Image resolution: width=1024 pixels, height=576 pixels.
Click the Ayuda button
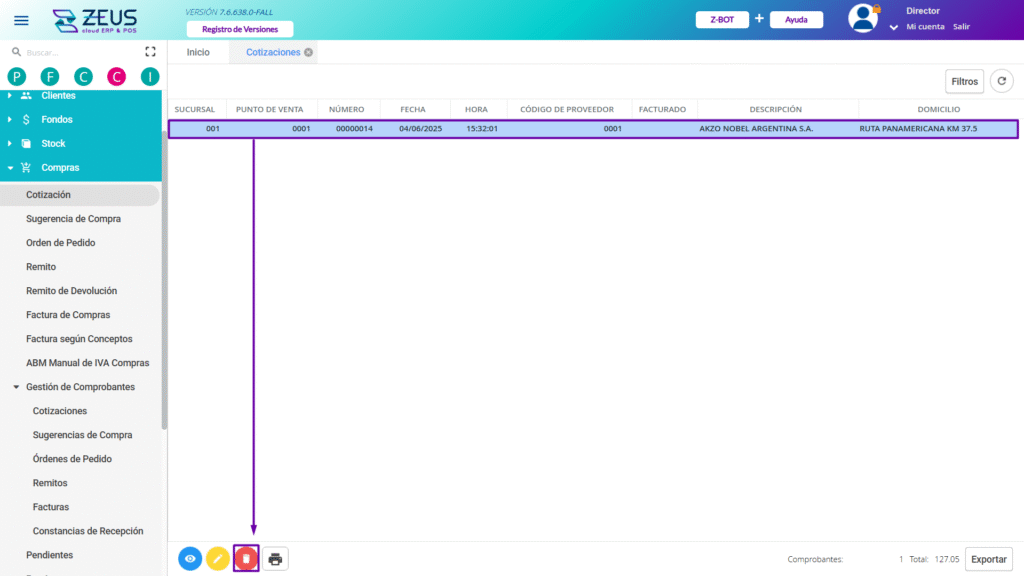[x=796, y=20]
